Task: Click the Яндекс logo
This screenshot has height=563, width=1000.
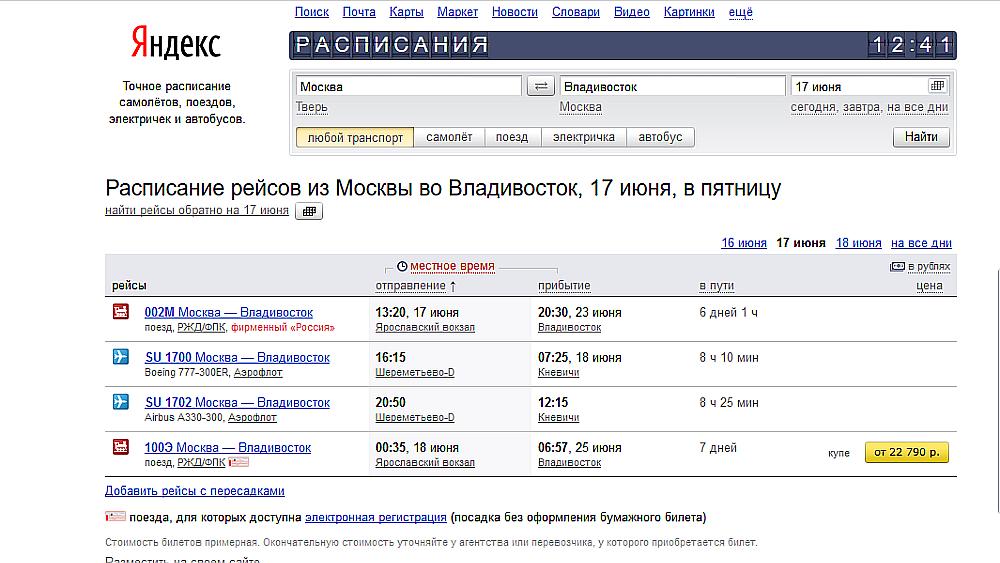Action: click(176, 43)
